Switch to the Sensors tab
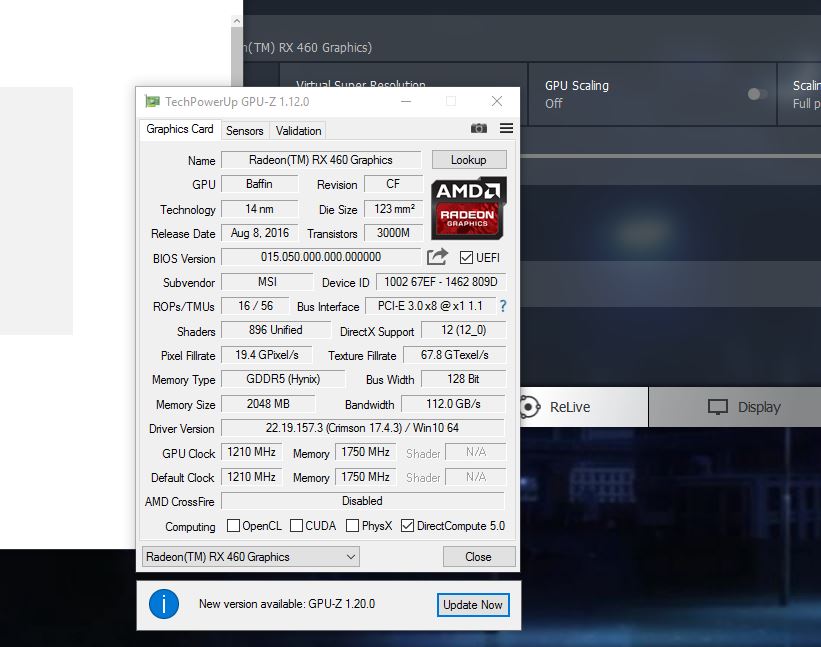This screenshot has height=647, width=821. 244,131
